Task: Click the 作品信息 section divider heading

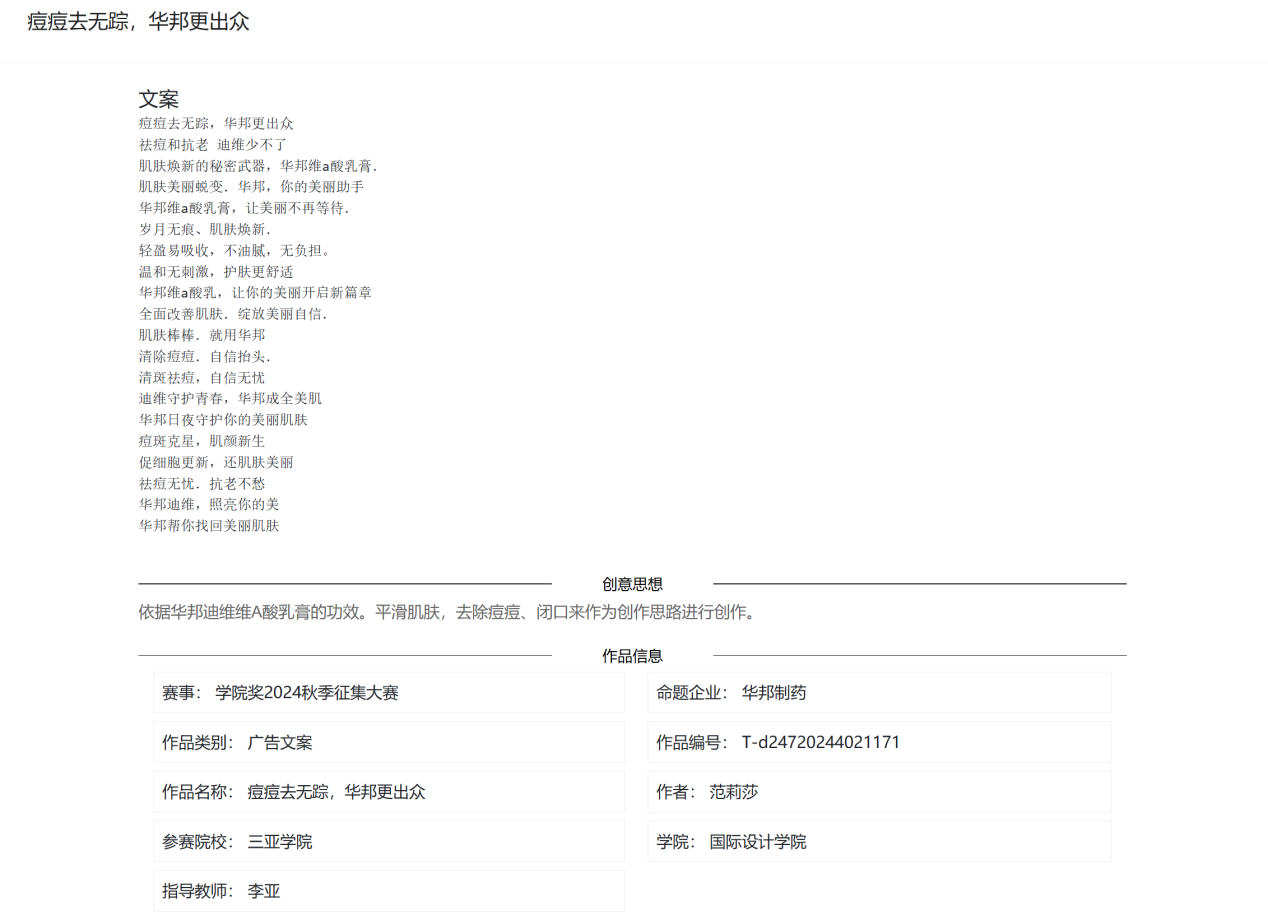Action: (x=632, y=656)
